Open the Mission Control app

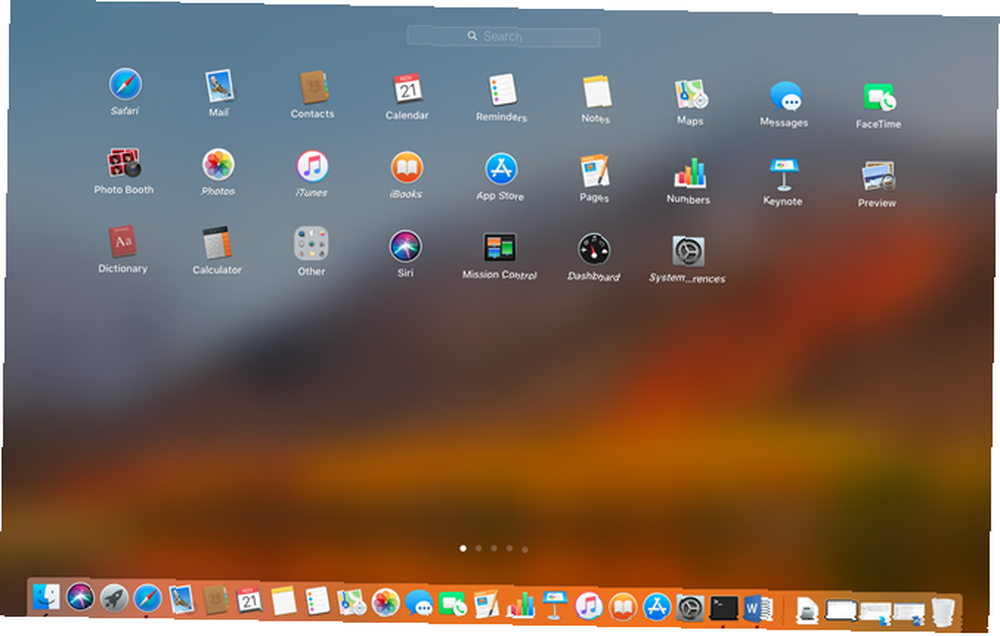point(500,248)
